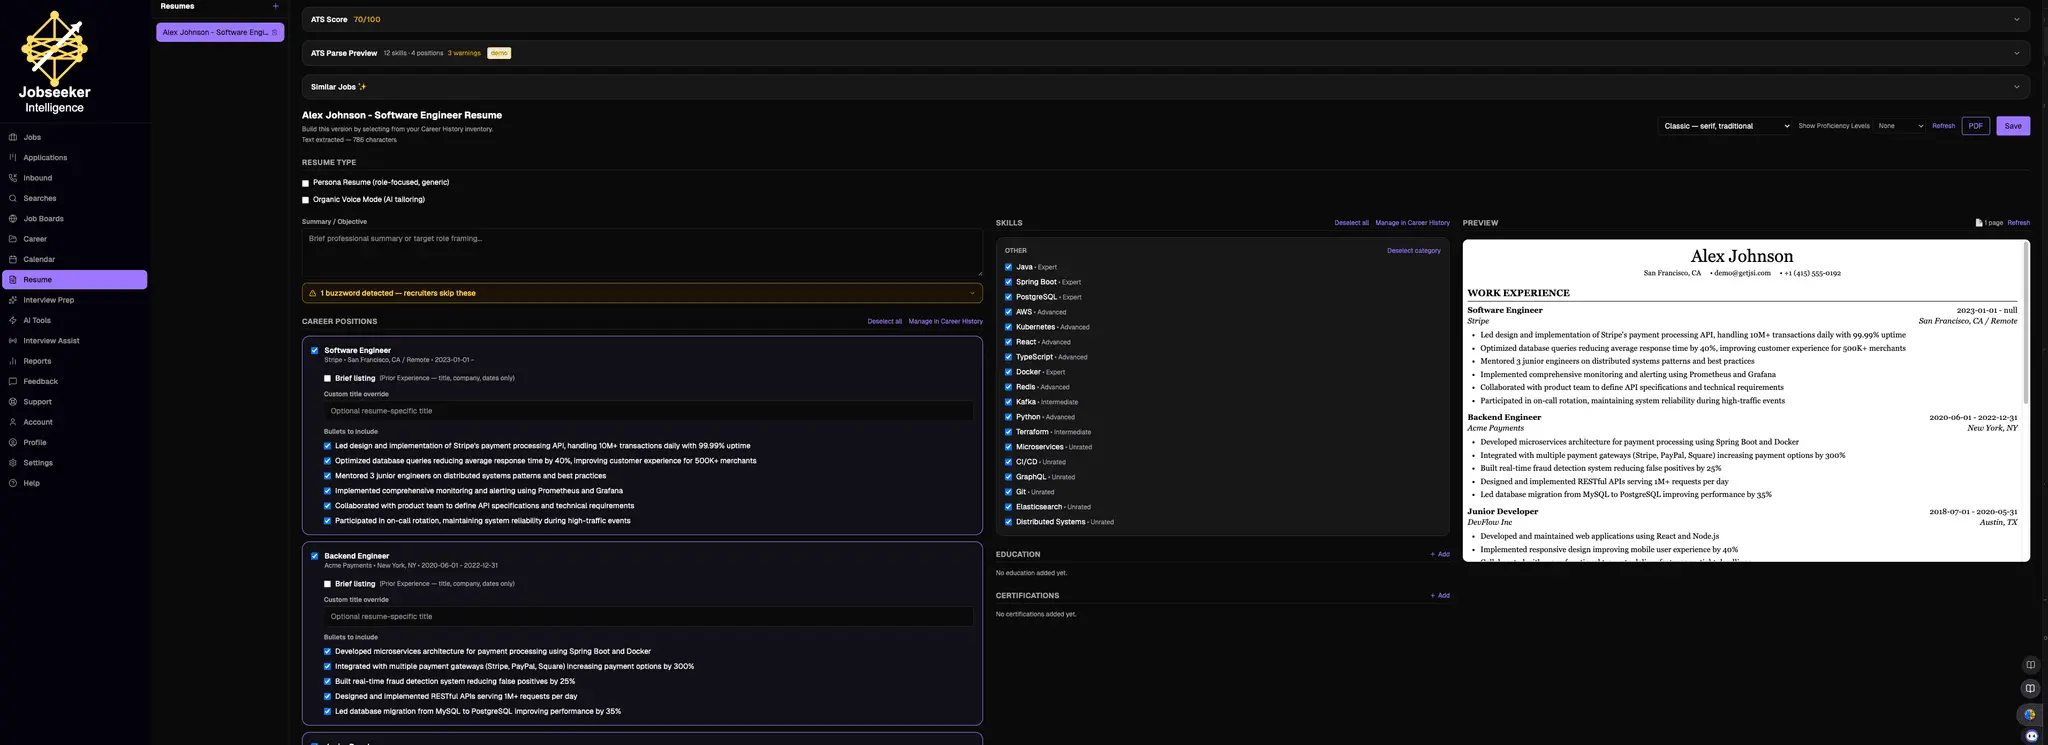Viewport: 2048px width, 745px height.
Task: Open the Classic serif template dropdown
Action: (1724, 126)
